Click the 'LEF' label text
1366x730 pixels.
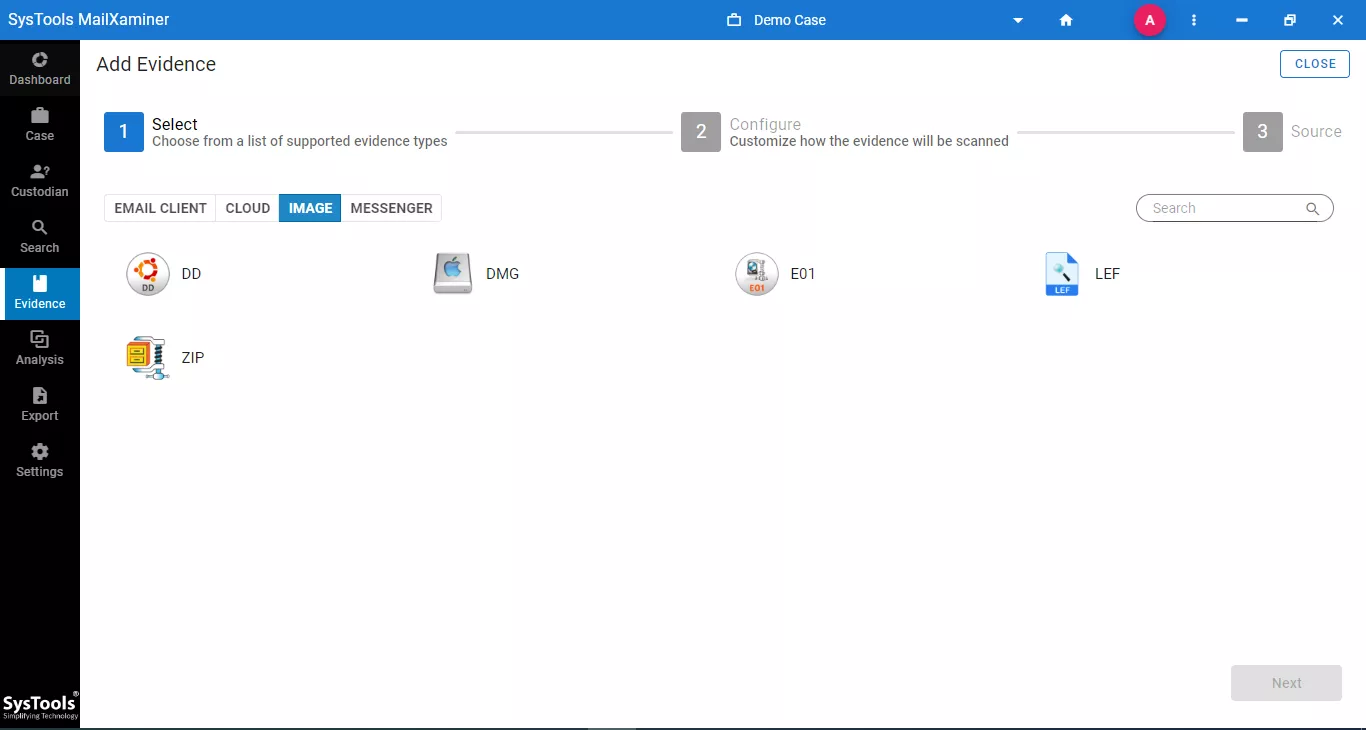1107,274
